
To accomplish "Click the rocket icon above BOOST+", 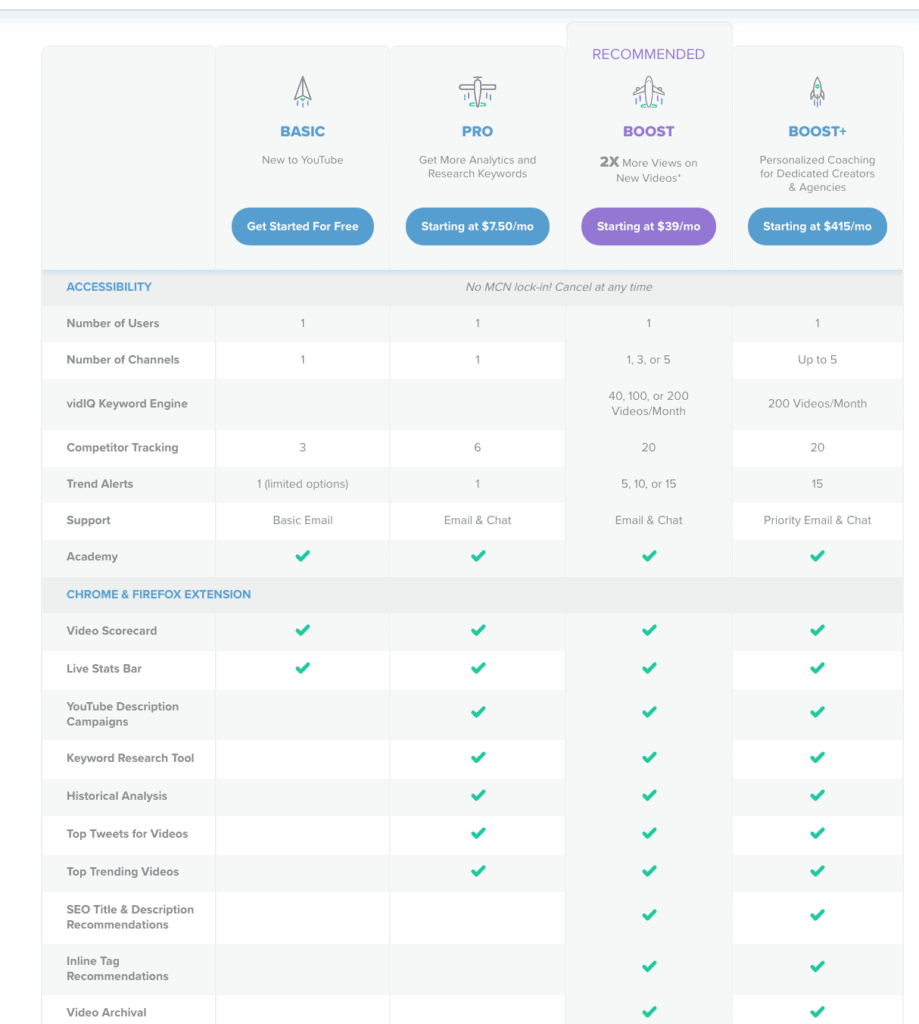I will click(817, 91).
